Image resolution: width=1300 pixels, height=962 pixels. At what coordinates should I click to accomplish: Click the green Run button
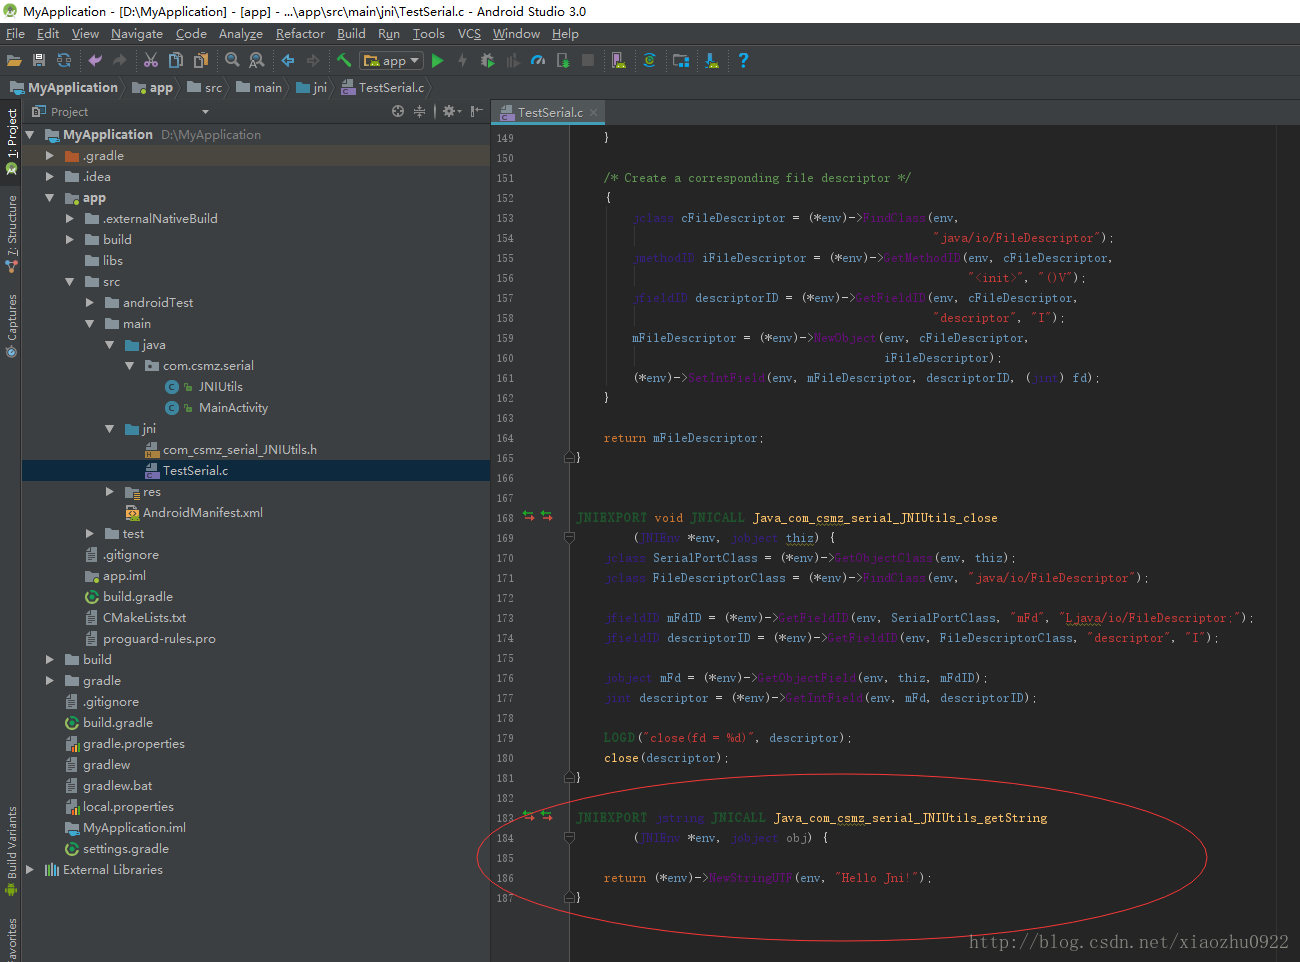point(437,61)
